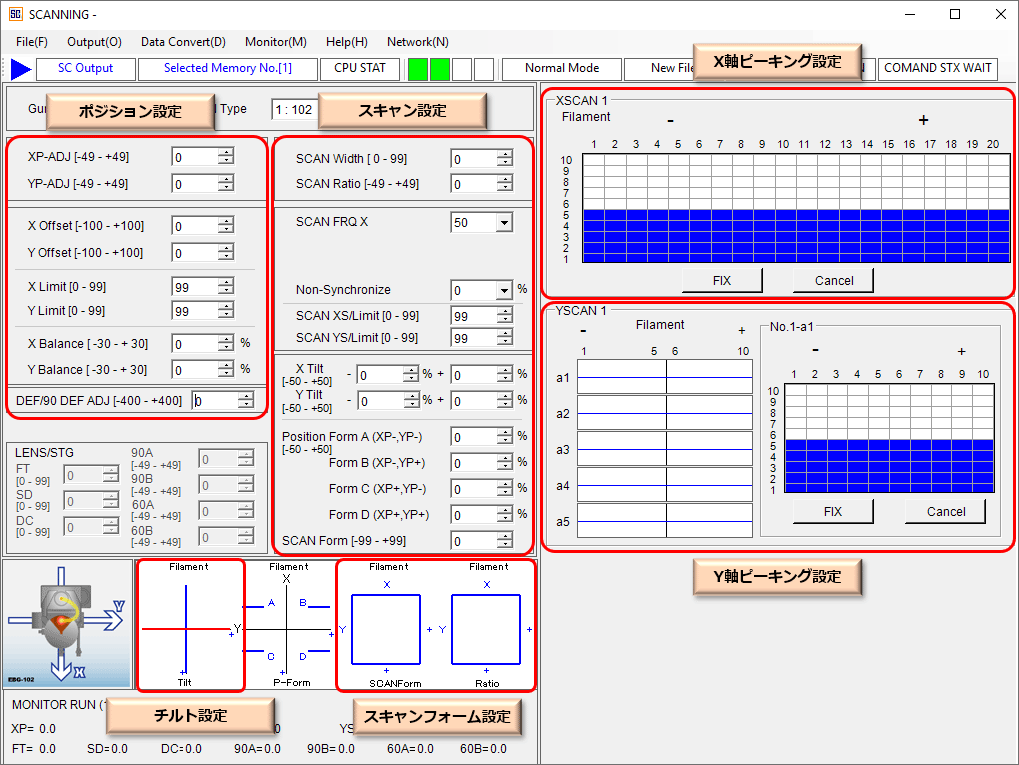The height and width of the screenshot is (765, 1019).
Task: Click the SC Output toolbar button
Action: tap(85, 68)
